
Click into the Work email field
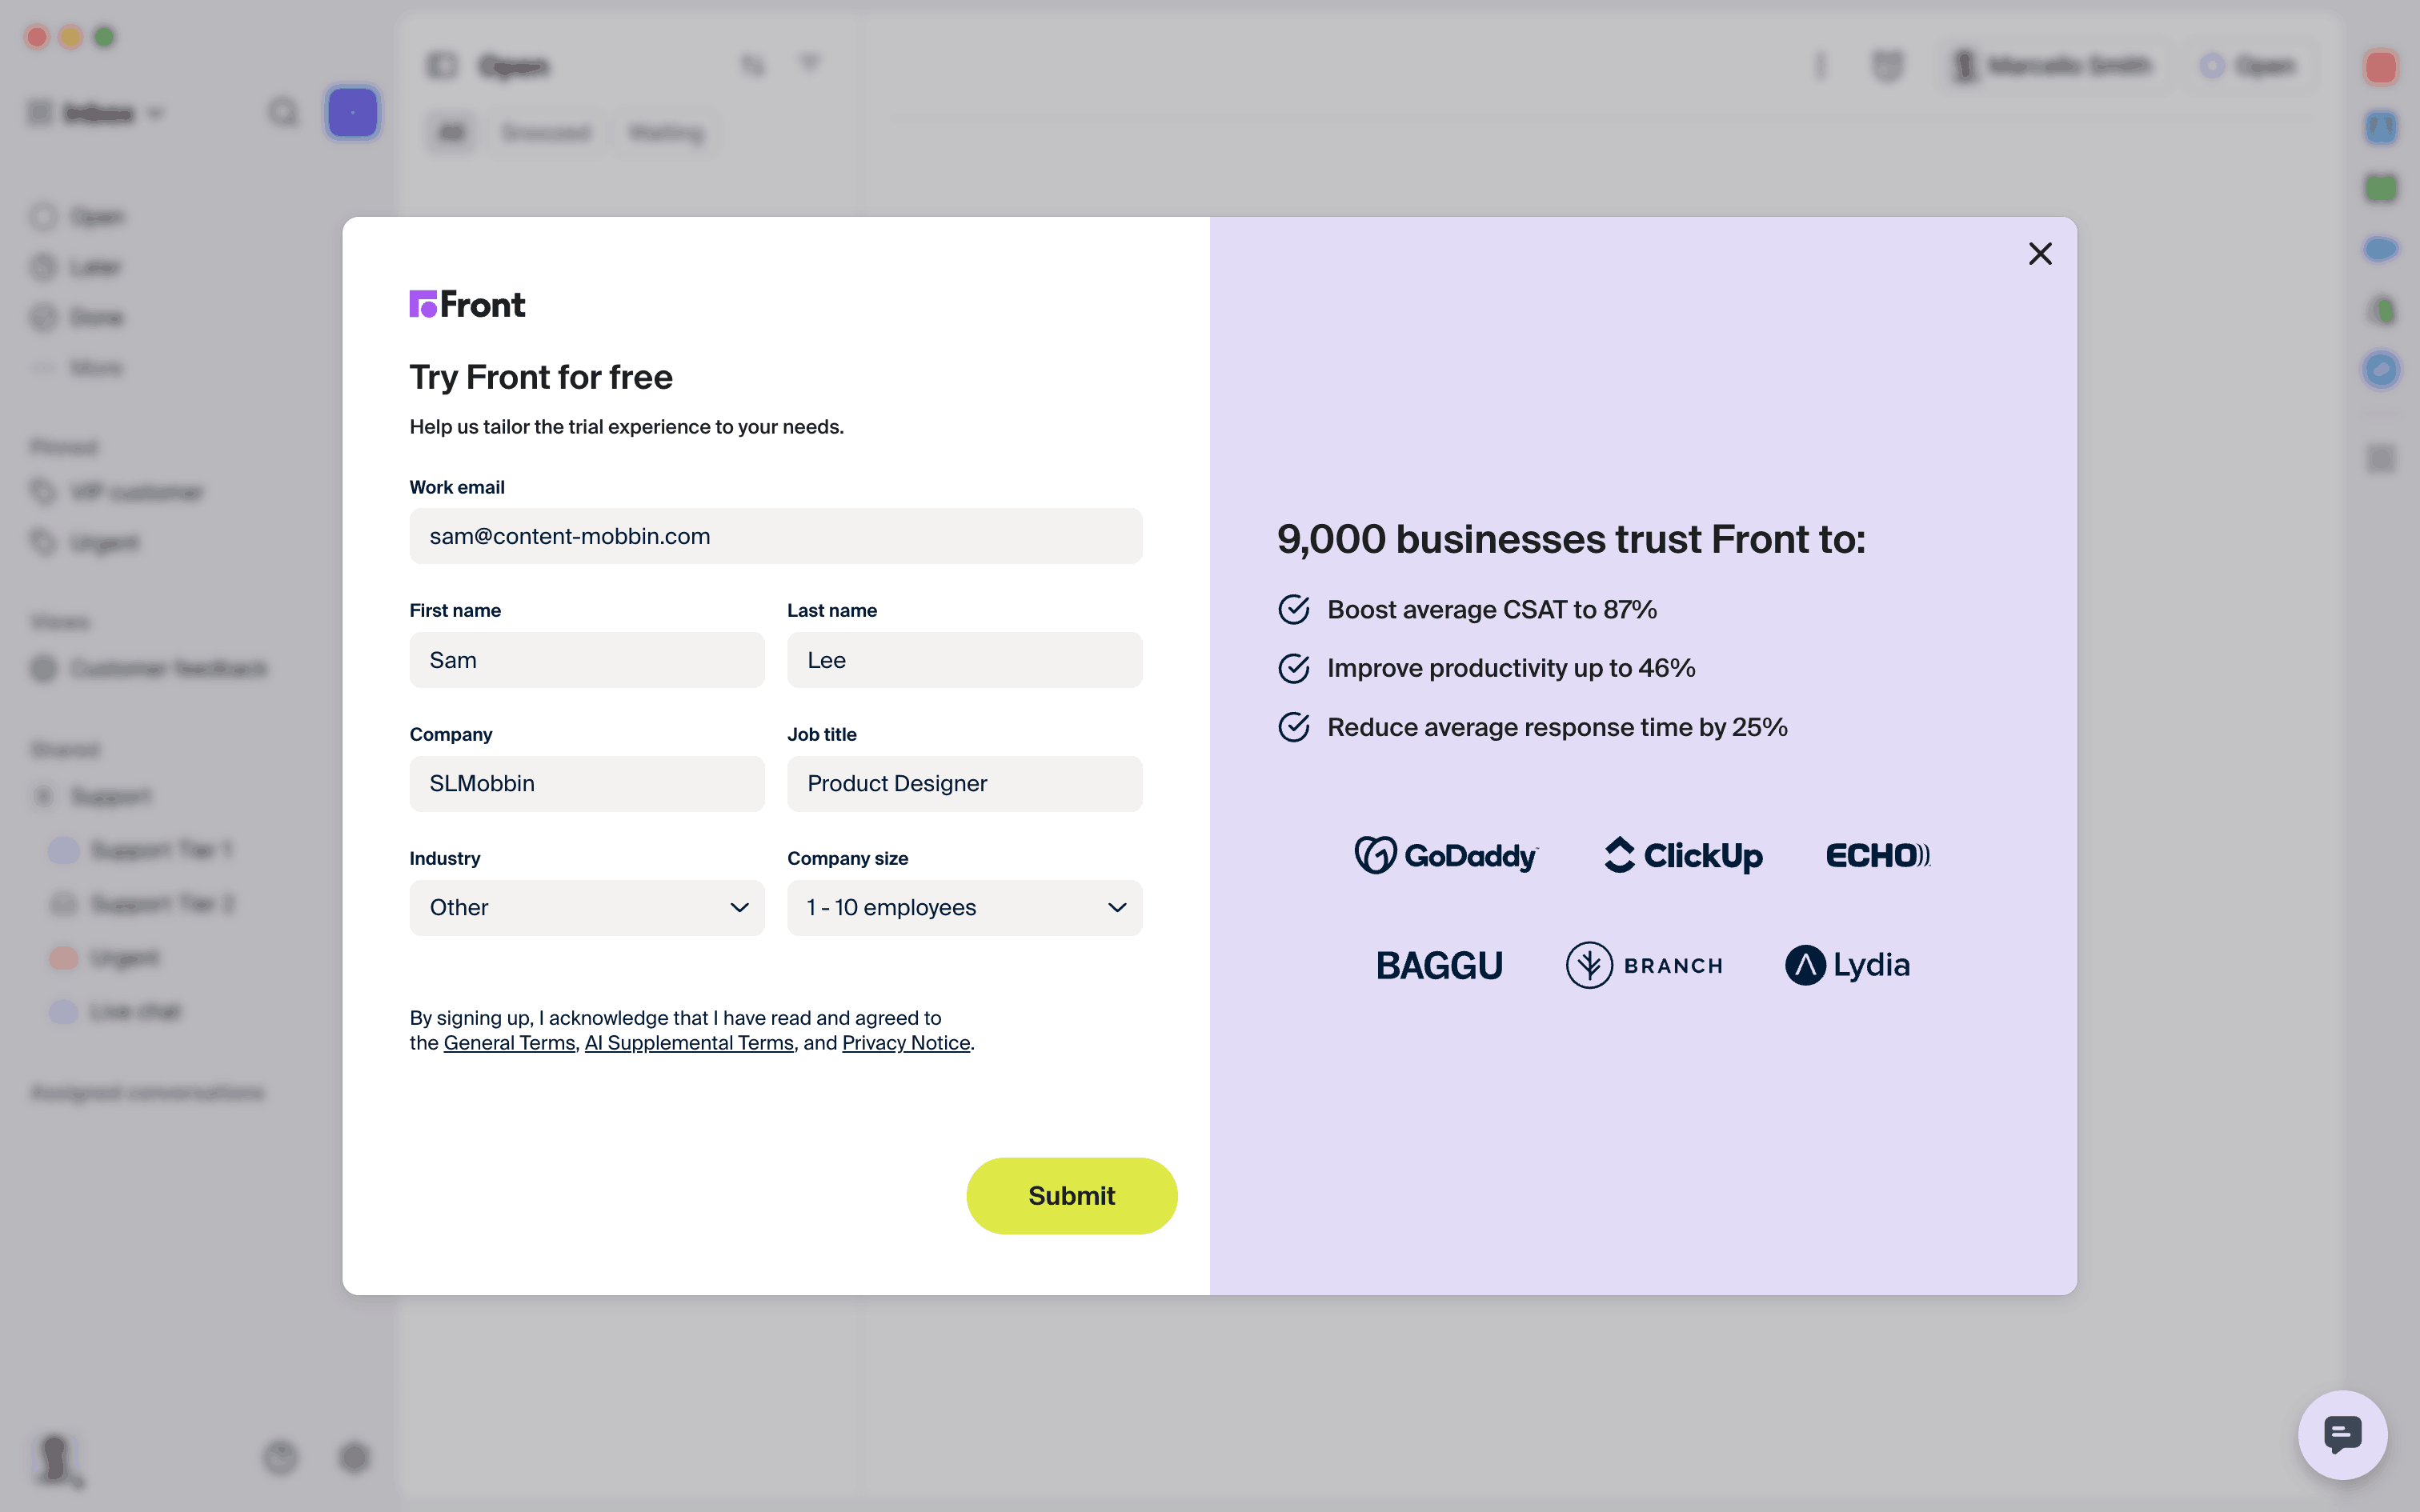[x=775, y=536]
